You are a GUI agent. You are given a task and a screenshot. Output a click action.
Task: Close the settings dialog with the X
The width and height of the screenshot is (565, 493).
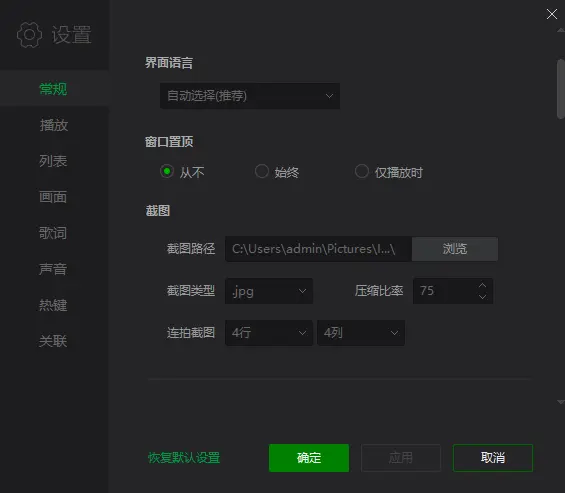pyautogui.click(x=552, y=14)
